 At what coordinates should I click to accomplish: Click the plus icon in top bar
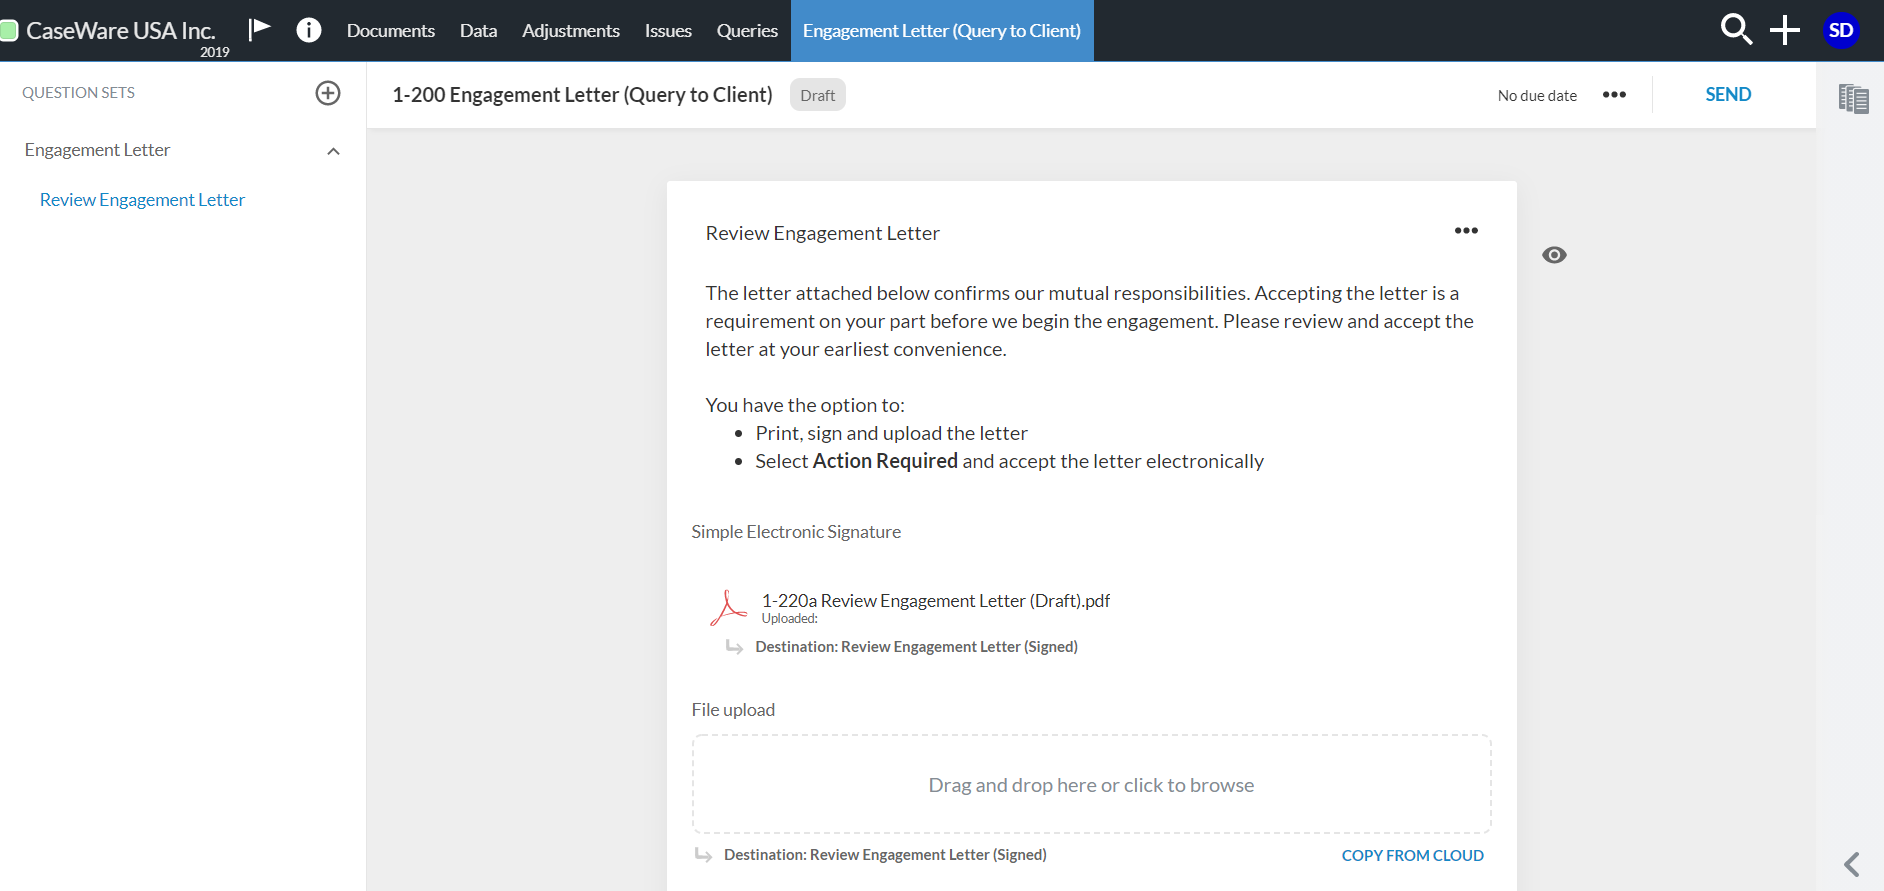click(1785, 30)
